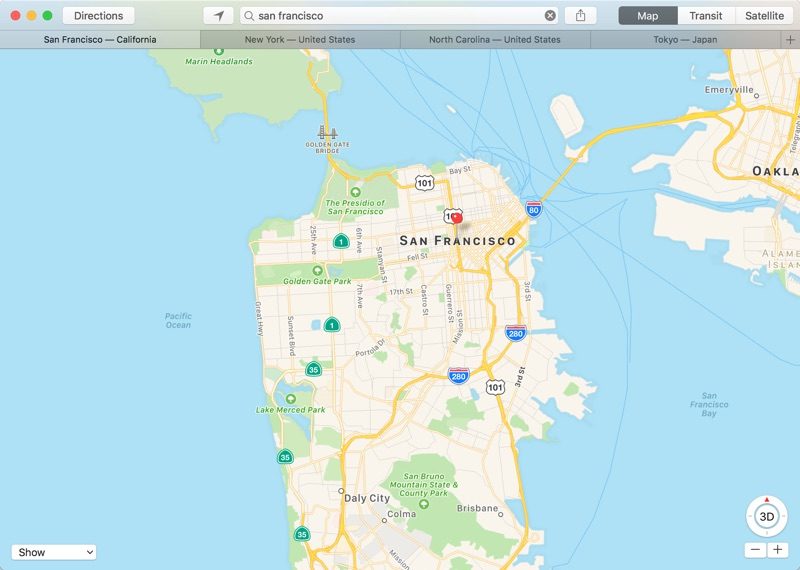The image size is (800, 570).
Task: Click Lake Merced Park tree icon
Action: [291, 399]
